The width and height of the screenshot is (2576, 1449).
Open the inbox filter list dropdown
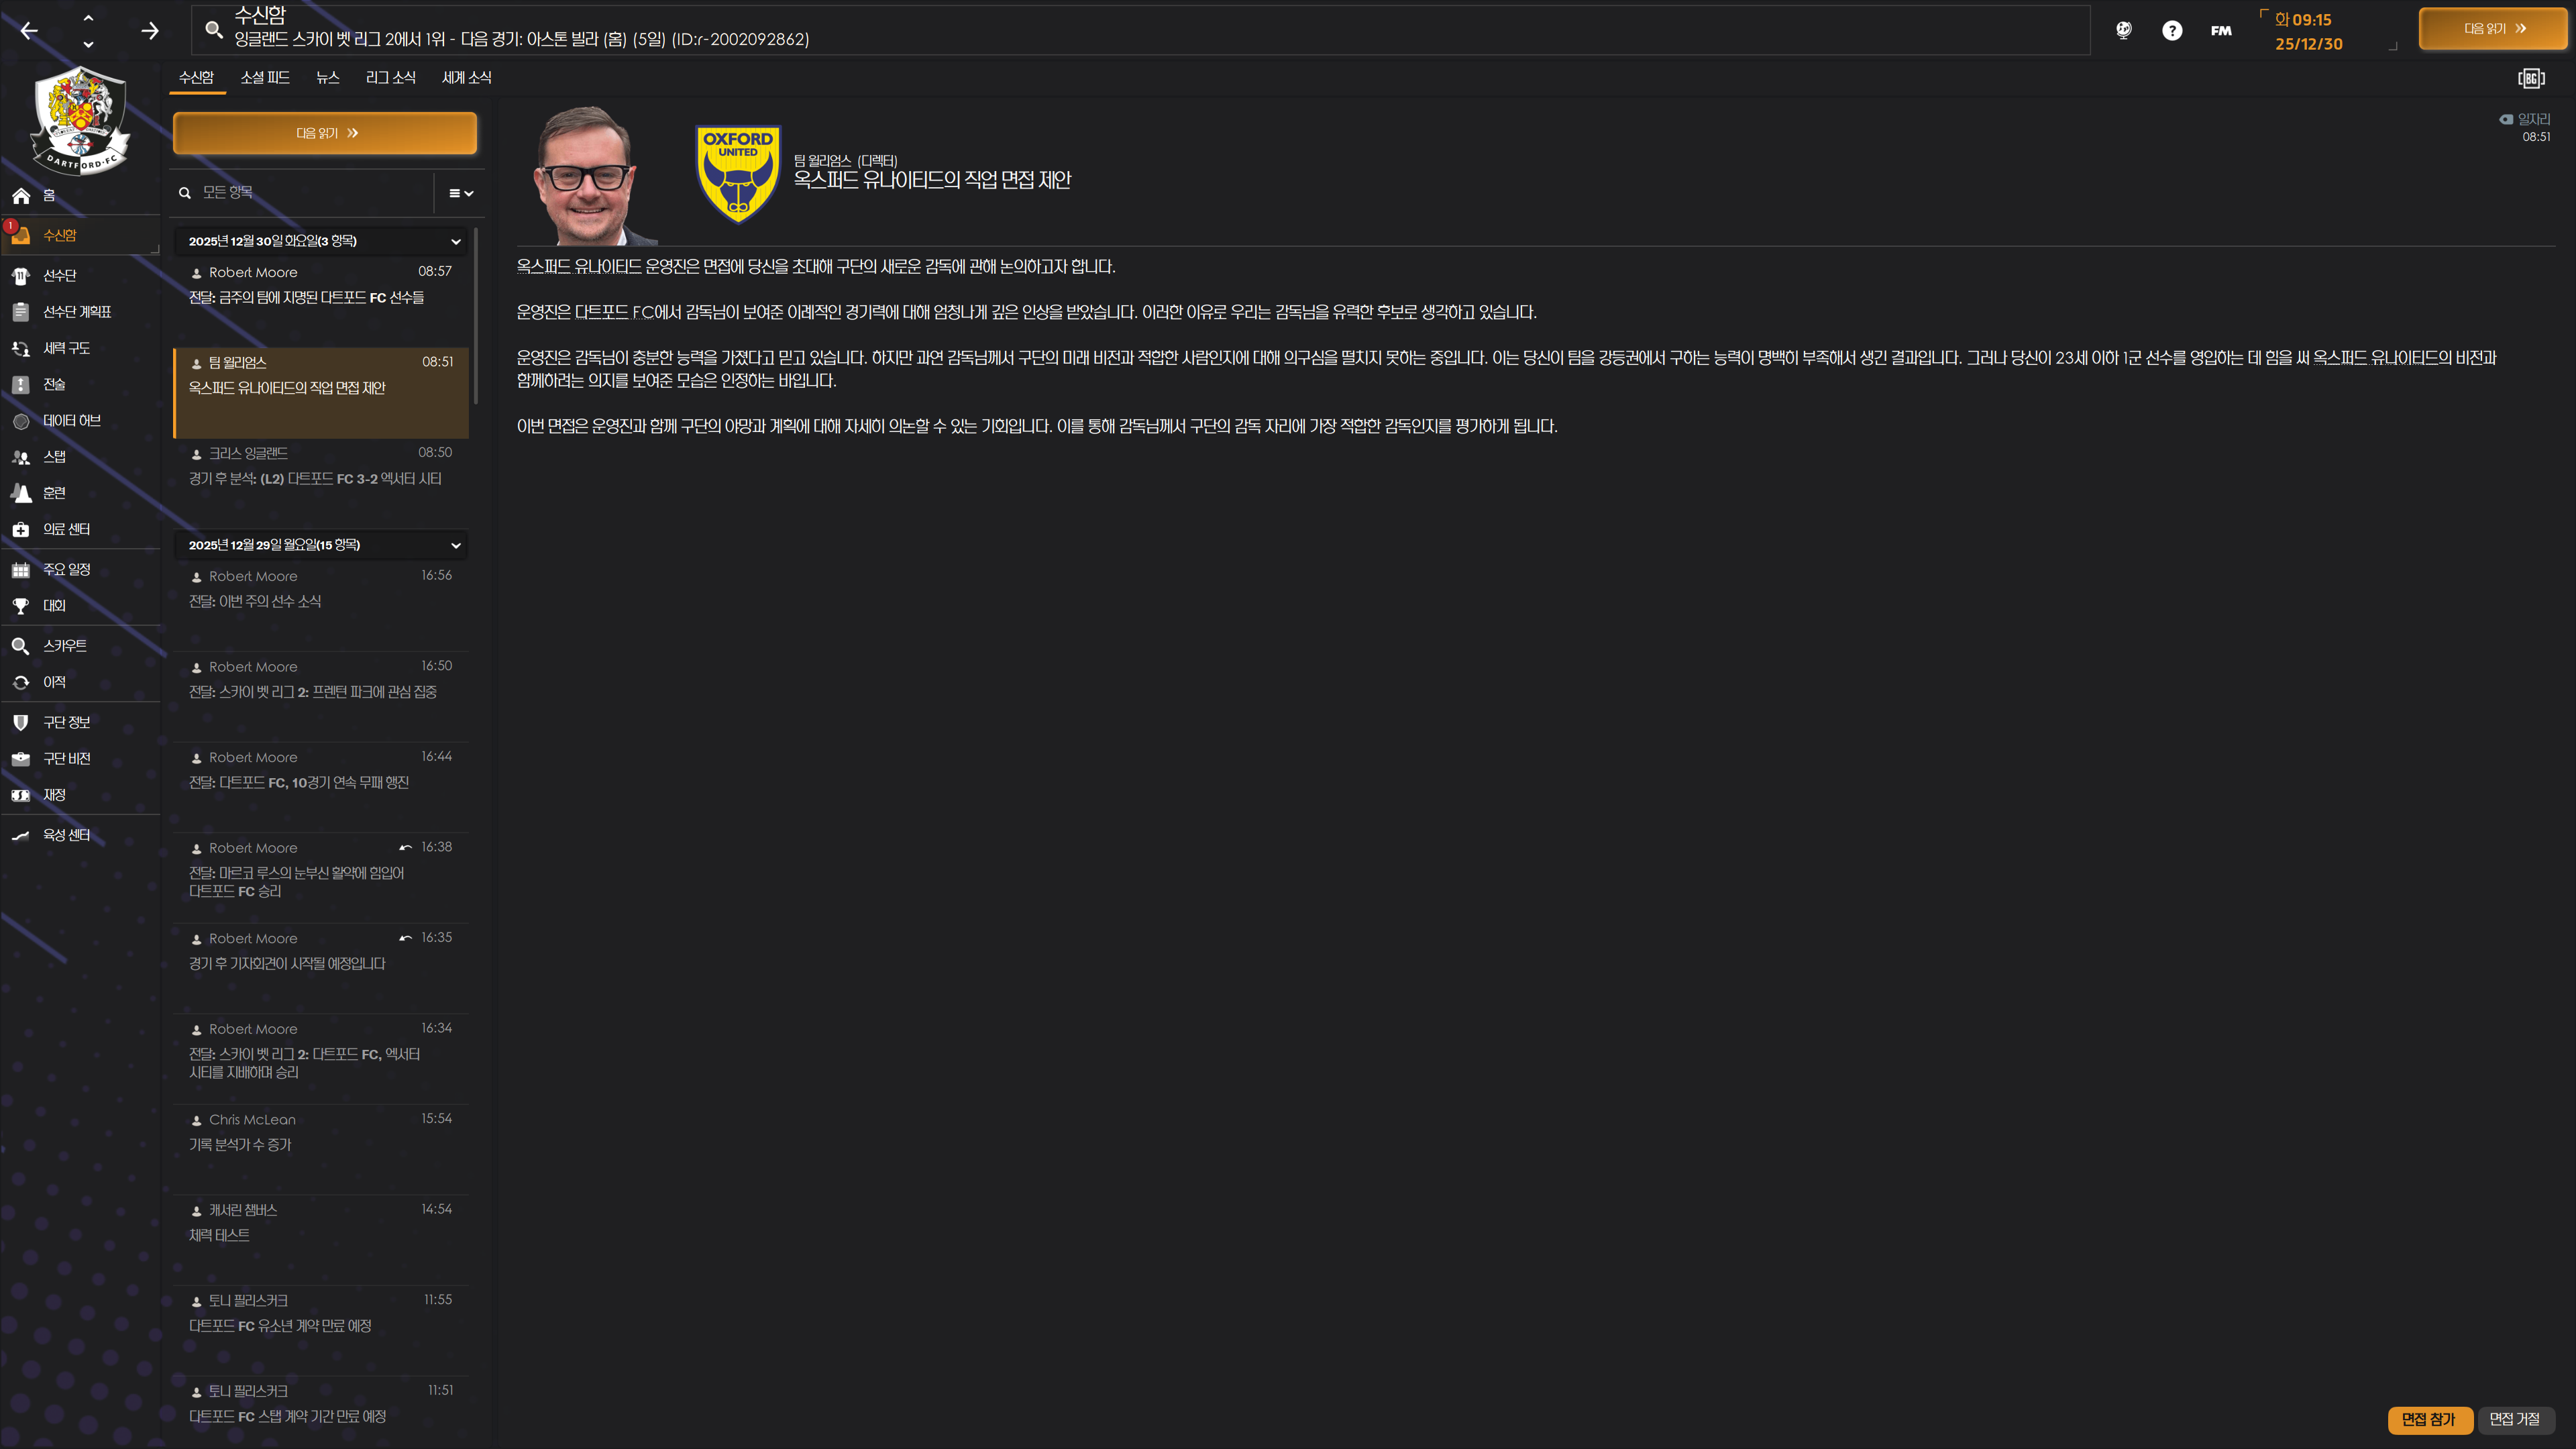[x=460, y=193]
